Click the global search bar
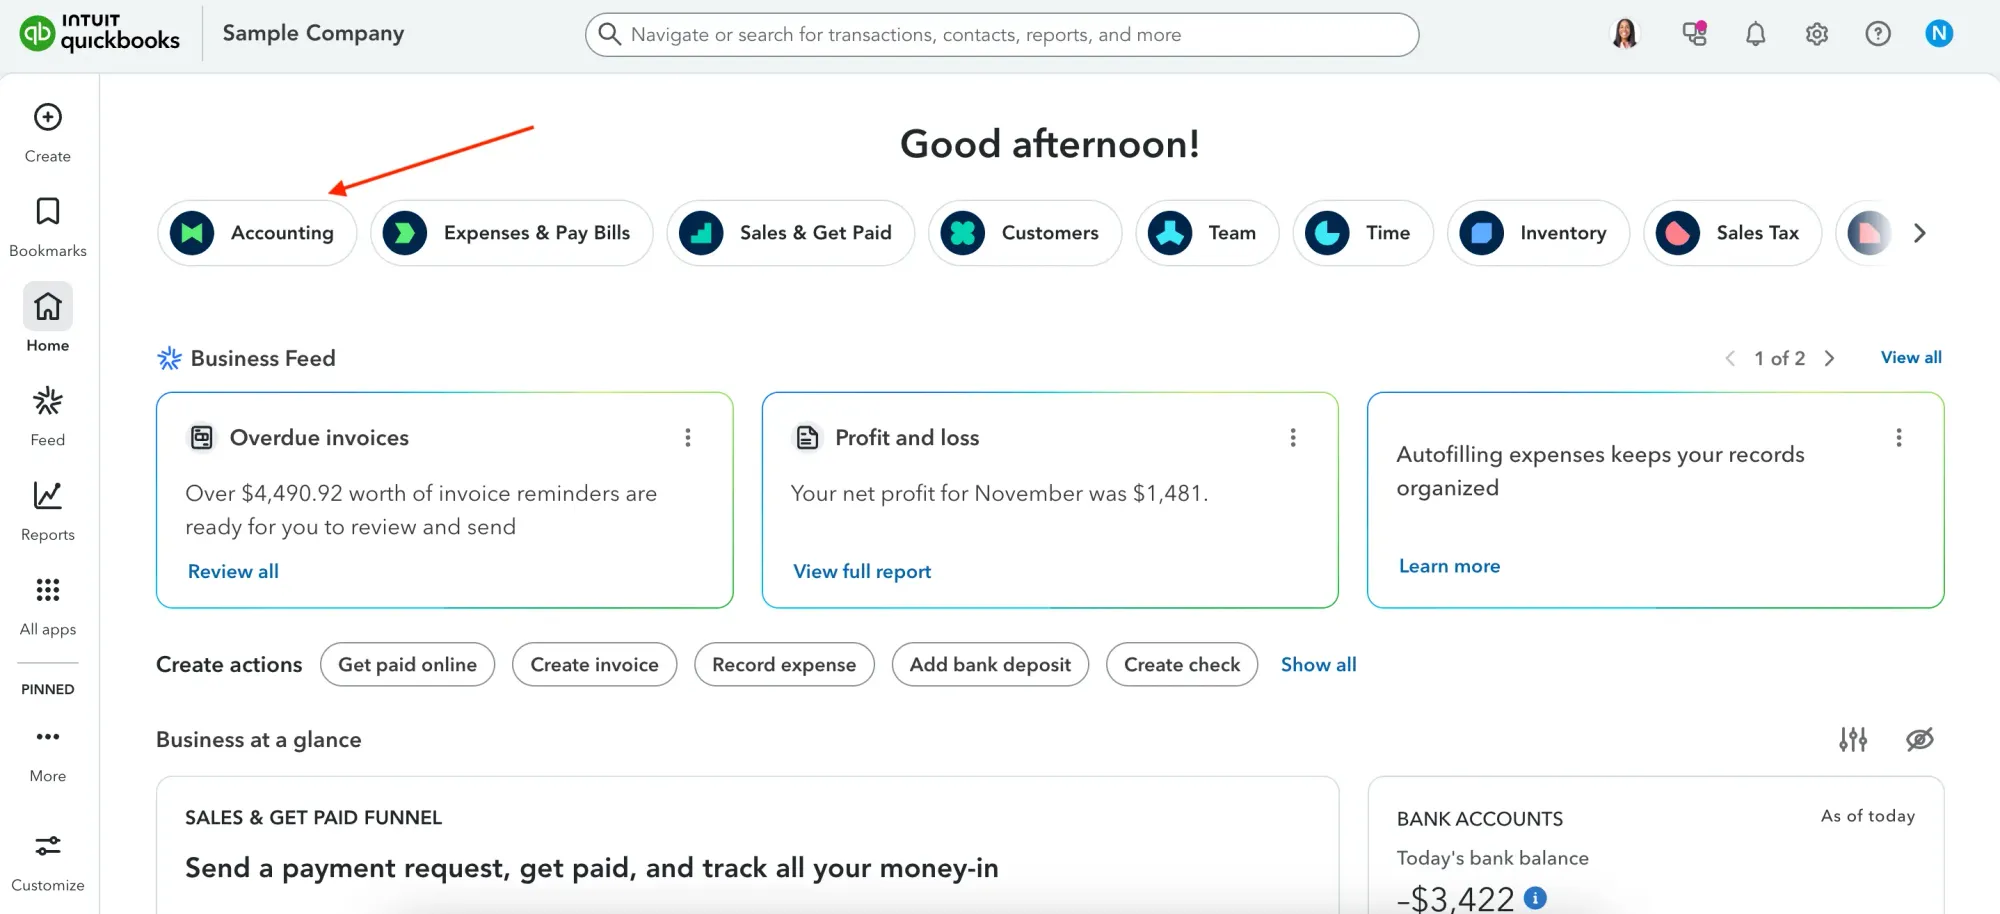The width and height of the screenshot is (2000, 914). click(x=1000, y=34)
